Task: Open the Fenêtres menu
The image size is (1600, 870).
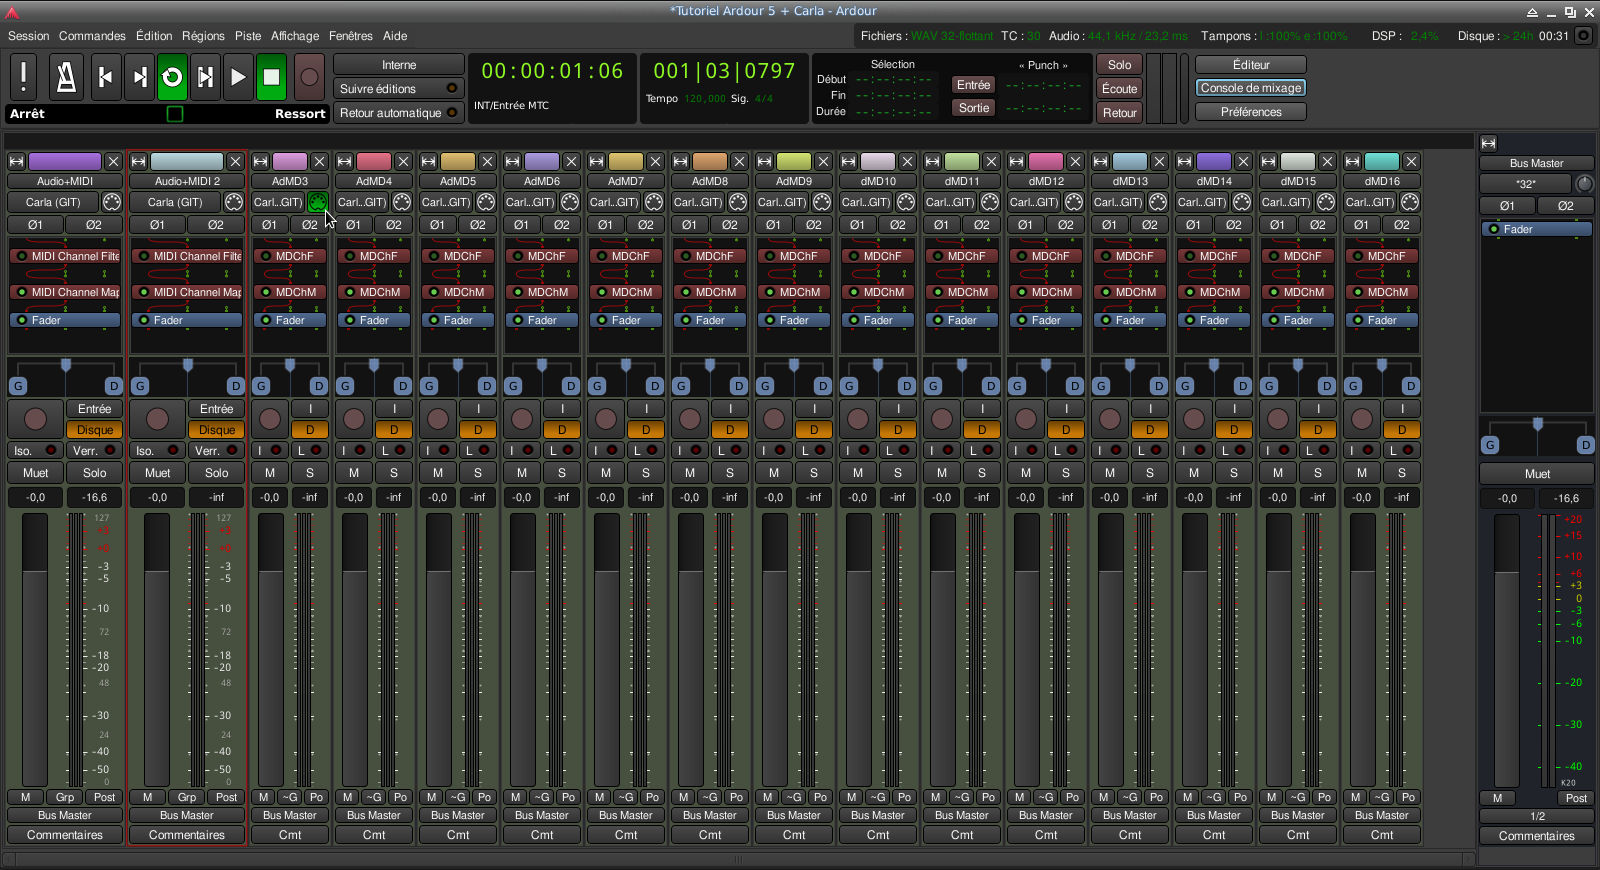Action: pos(350,36)
